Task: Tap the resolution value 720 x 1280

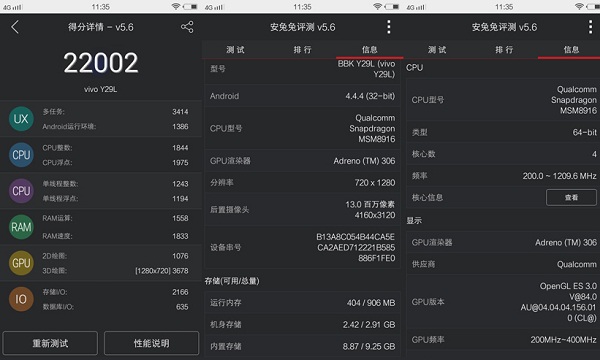Action: pos(375,182)
